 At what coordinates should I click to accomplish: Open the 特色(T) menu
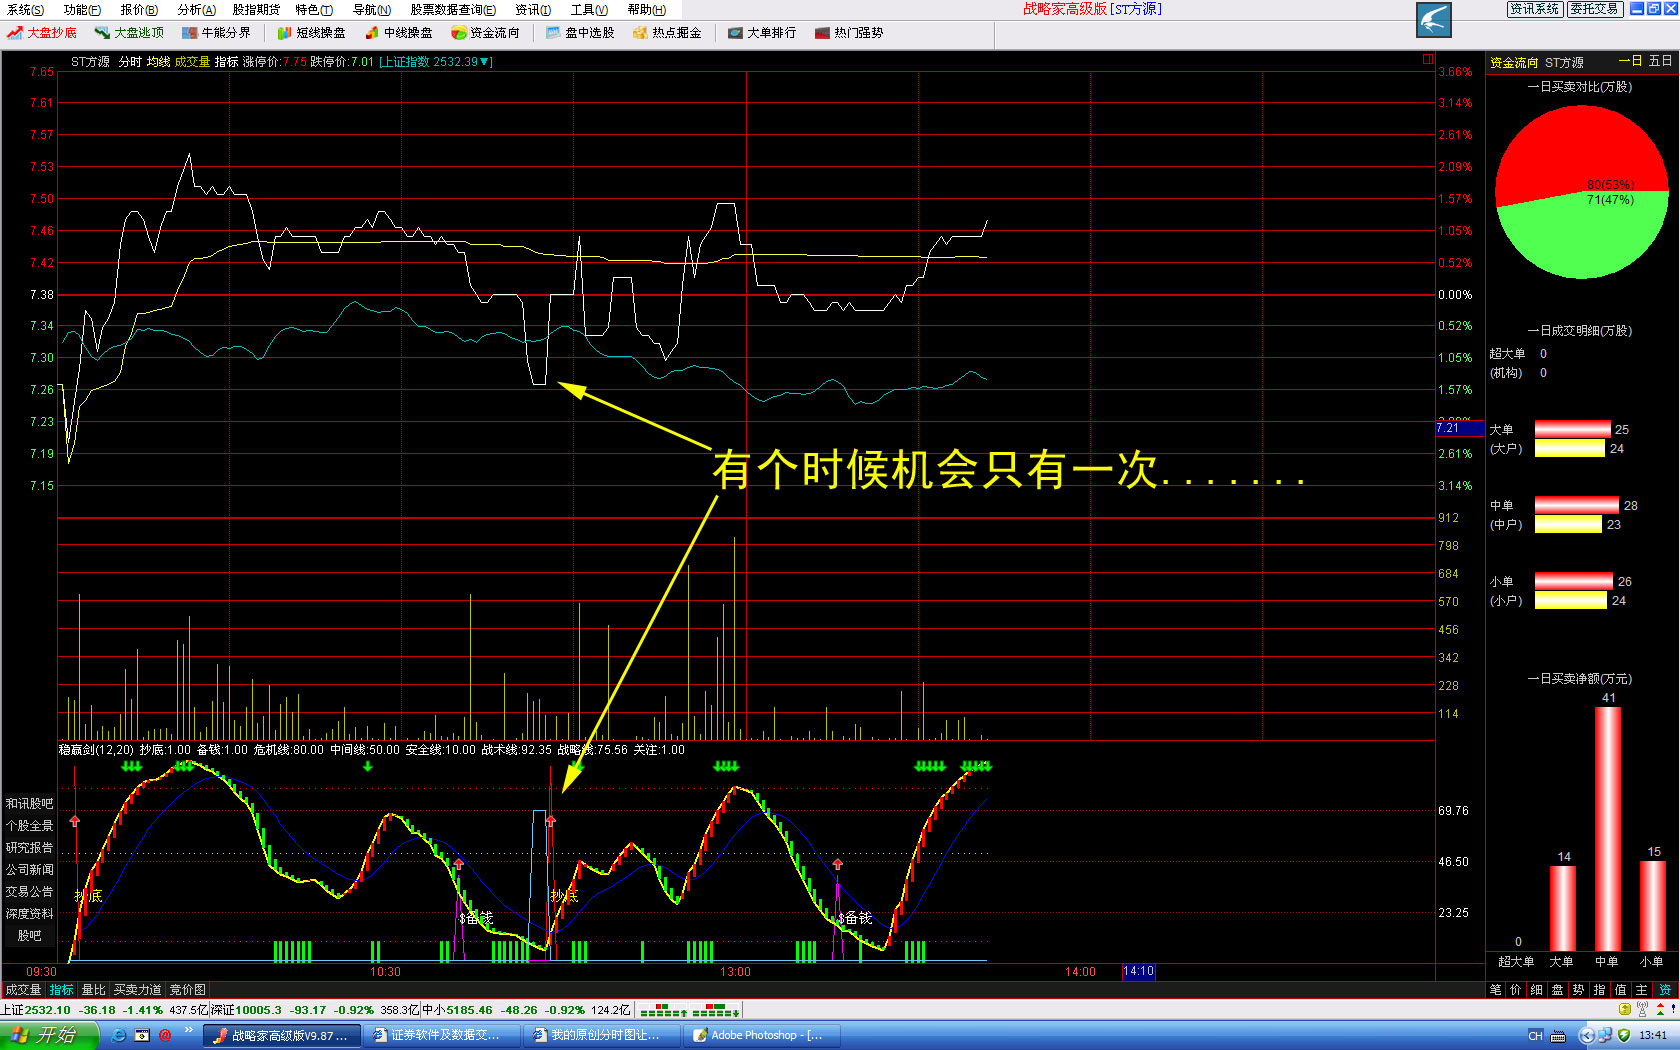[x=314, y=10]
